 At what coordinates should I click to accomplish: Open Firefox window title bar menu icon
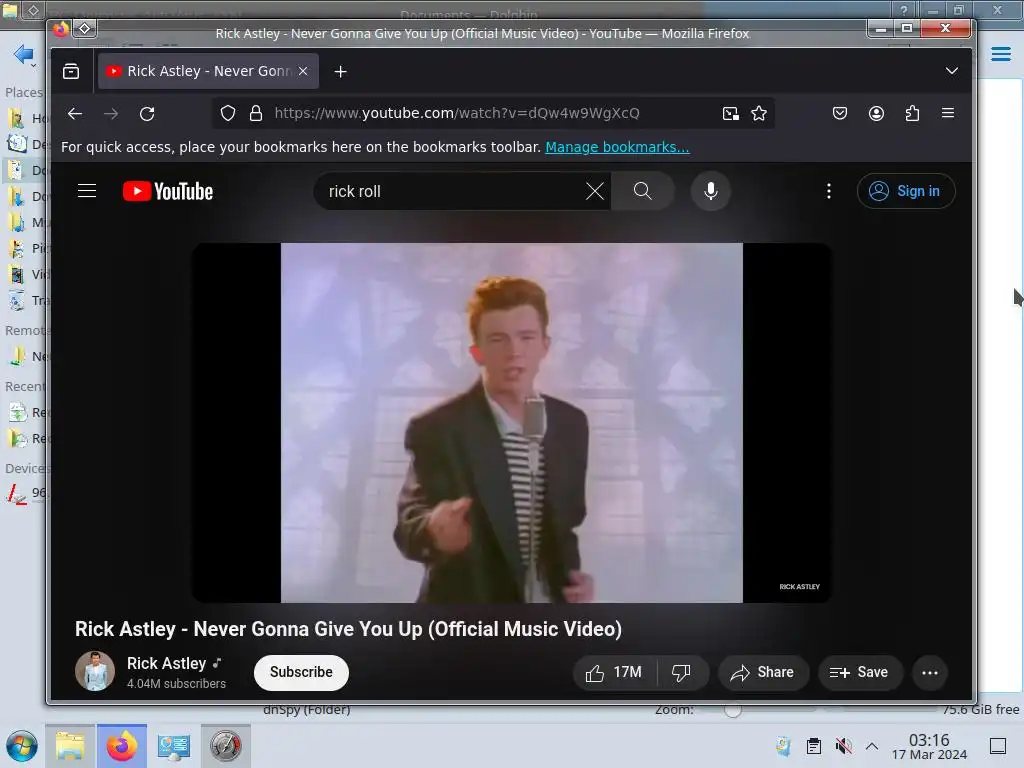[x=84, y=28]
